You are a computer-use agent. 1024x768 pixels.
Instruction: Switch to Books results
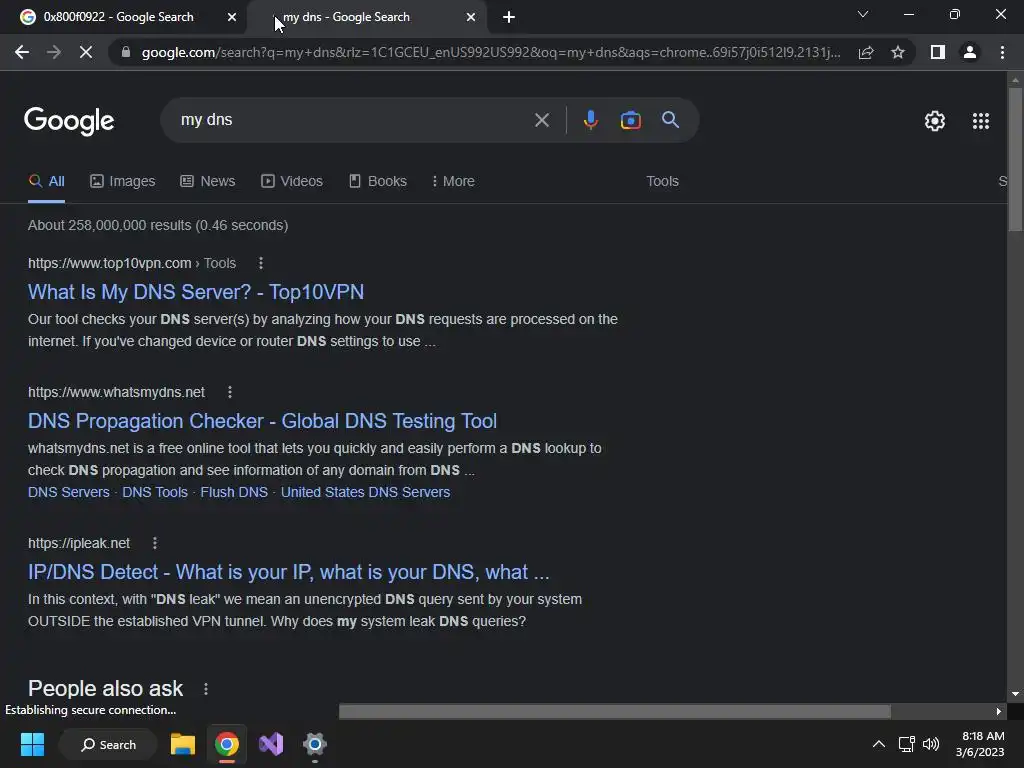378,182
